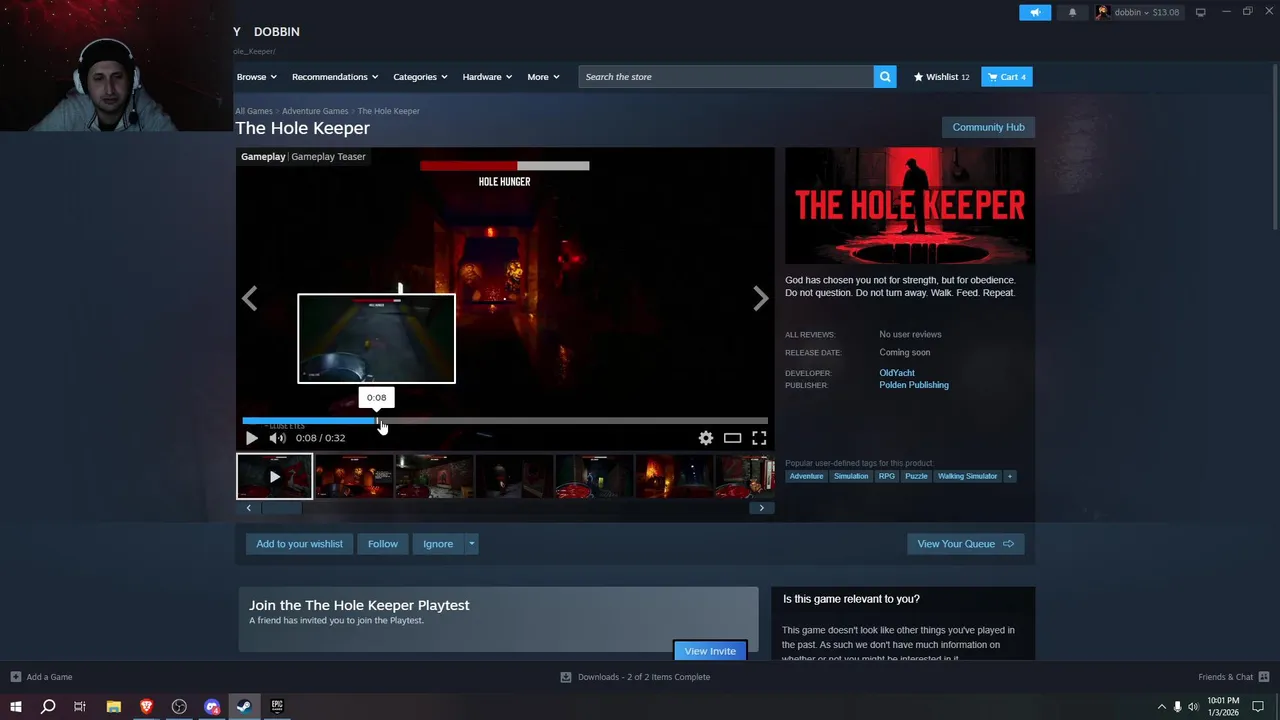Select the Gameplay video label
The image size is (1280, 720).
coord(263,157)
